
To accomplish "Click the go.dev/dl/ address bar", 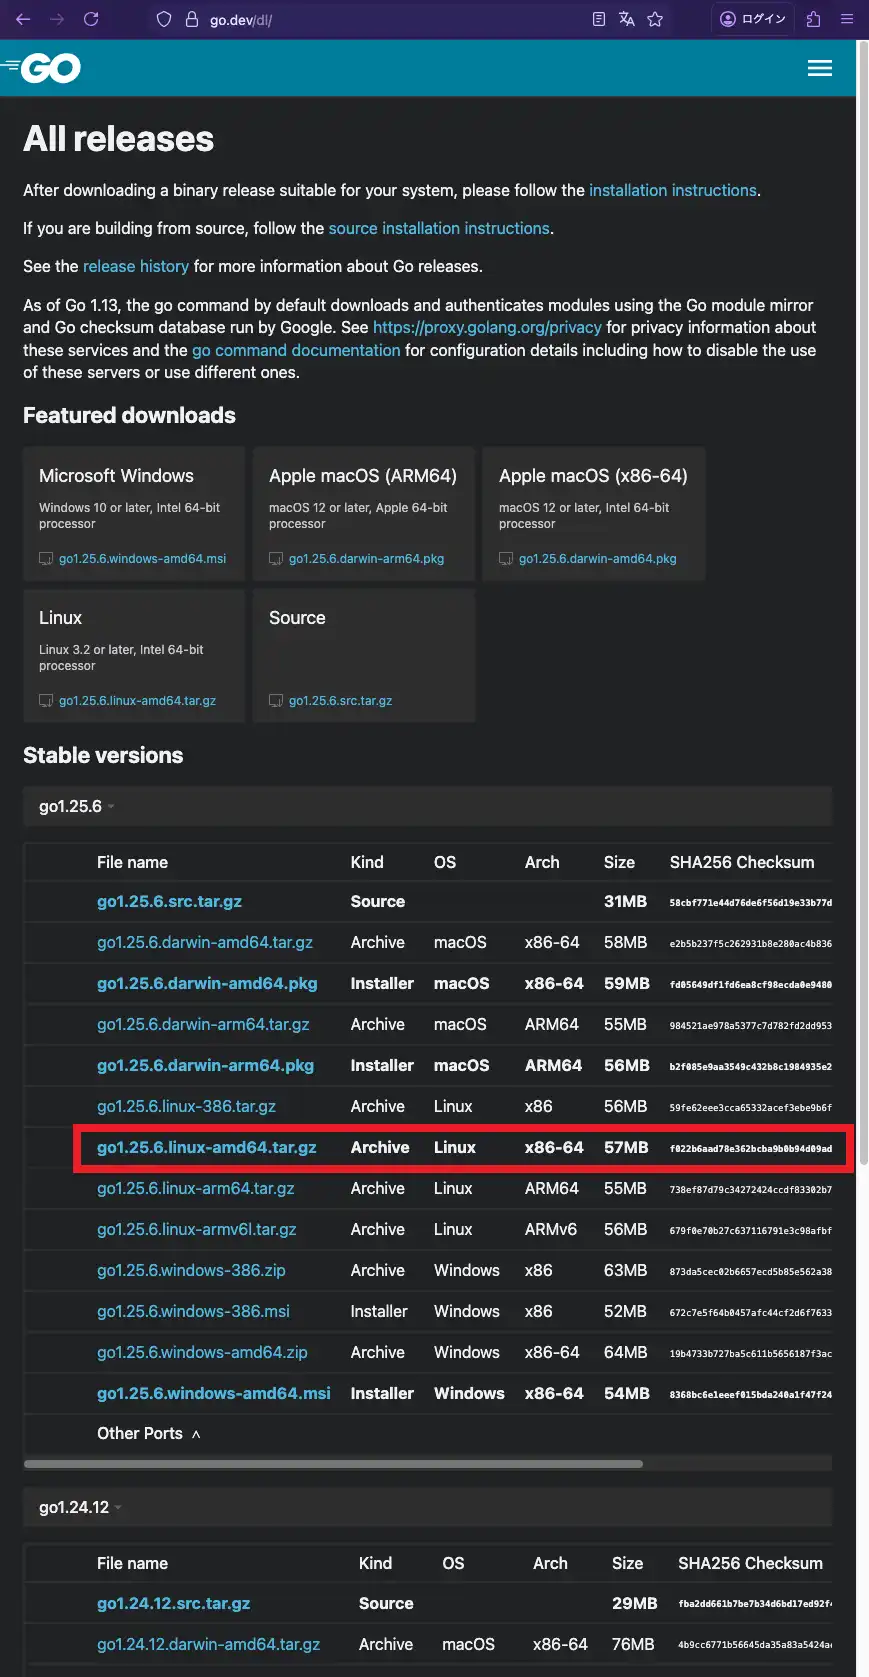I will 380,20.
